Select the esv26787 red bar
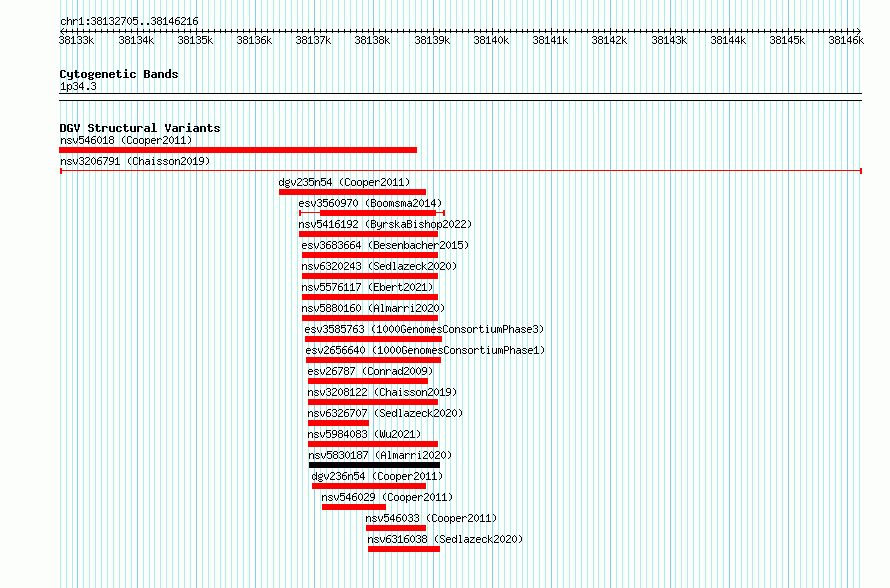The image size is (890, 588). click(x=368, y=381)
